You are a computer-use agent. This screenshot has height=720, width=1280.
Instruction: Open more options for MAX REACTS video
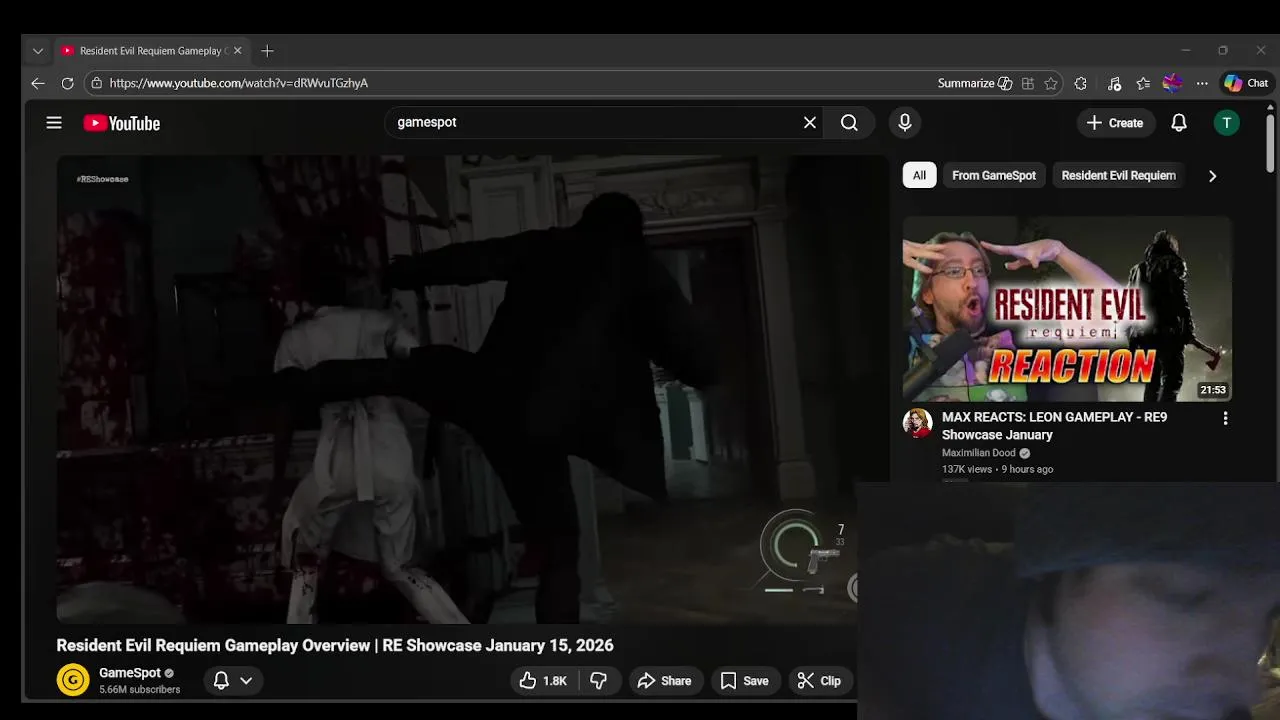point(1225,419)
